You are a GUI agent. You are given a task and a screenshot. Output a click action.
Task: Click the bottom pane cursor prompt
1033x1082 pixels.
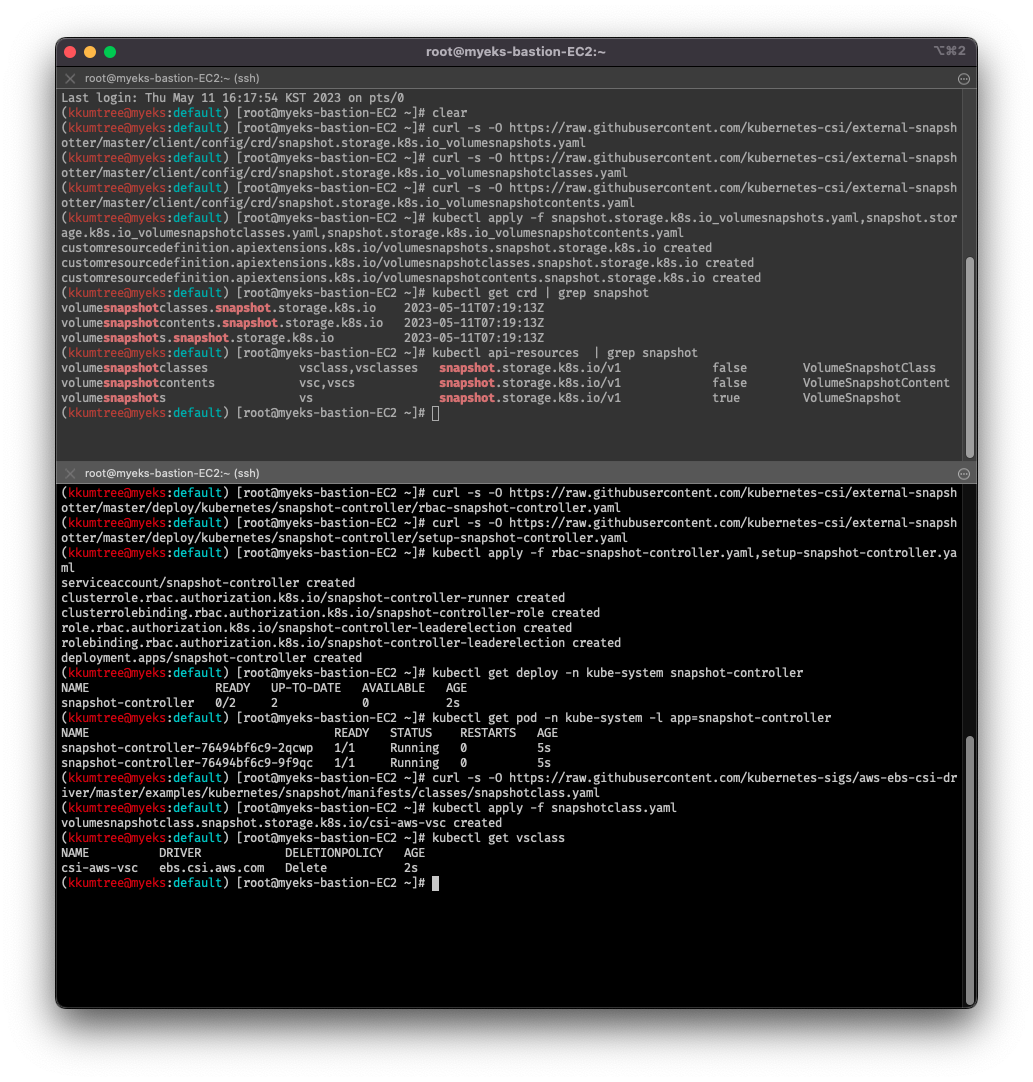pyautogui.click(x=435, y=883)
